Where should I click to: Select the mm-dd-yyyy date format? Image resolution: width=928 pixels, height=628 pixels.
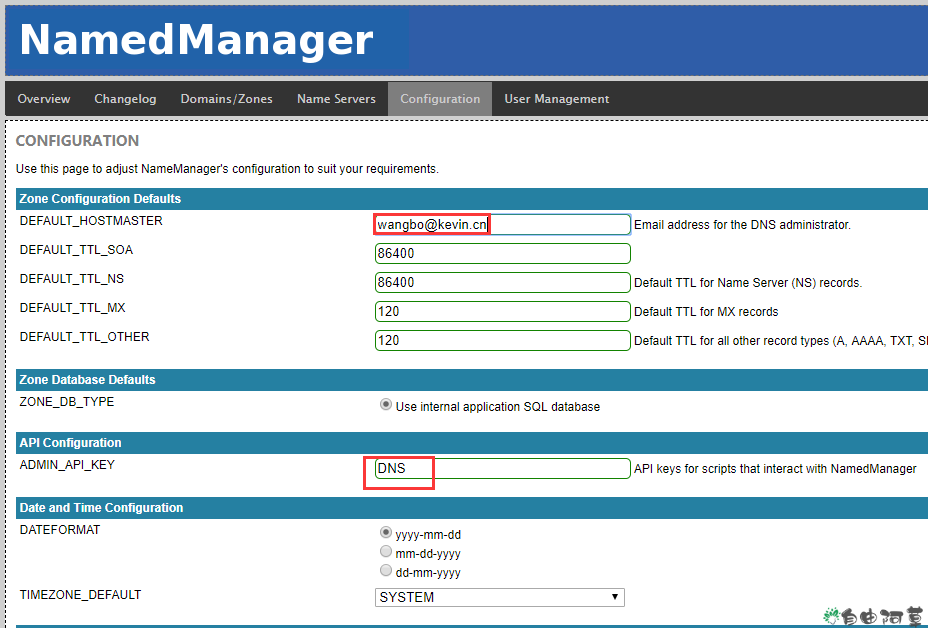pyautogui.click(x=386, y=552)
